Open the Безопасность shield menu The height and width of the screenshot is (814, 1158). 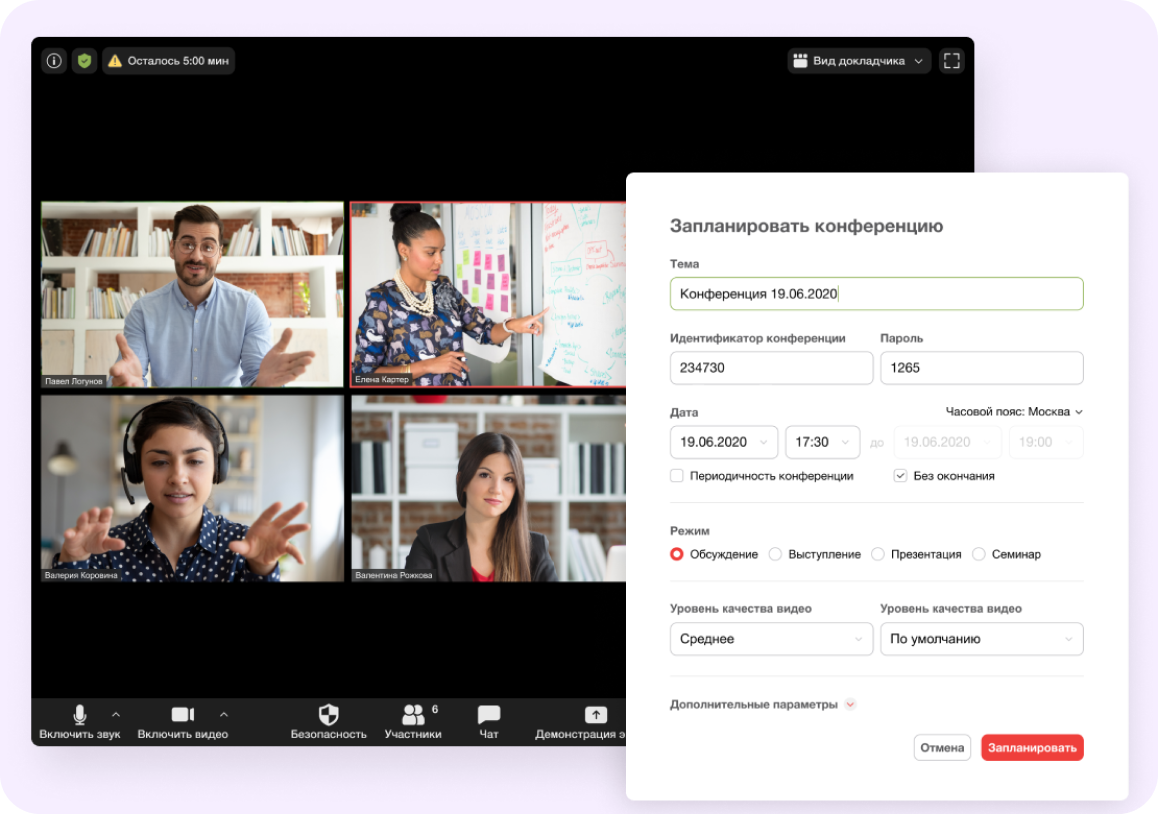(329, 722)
